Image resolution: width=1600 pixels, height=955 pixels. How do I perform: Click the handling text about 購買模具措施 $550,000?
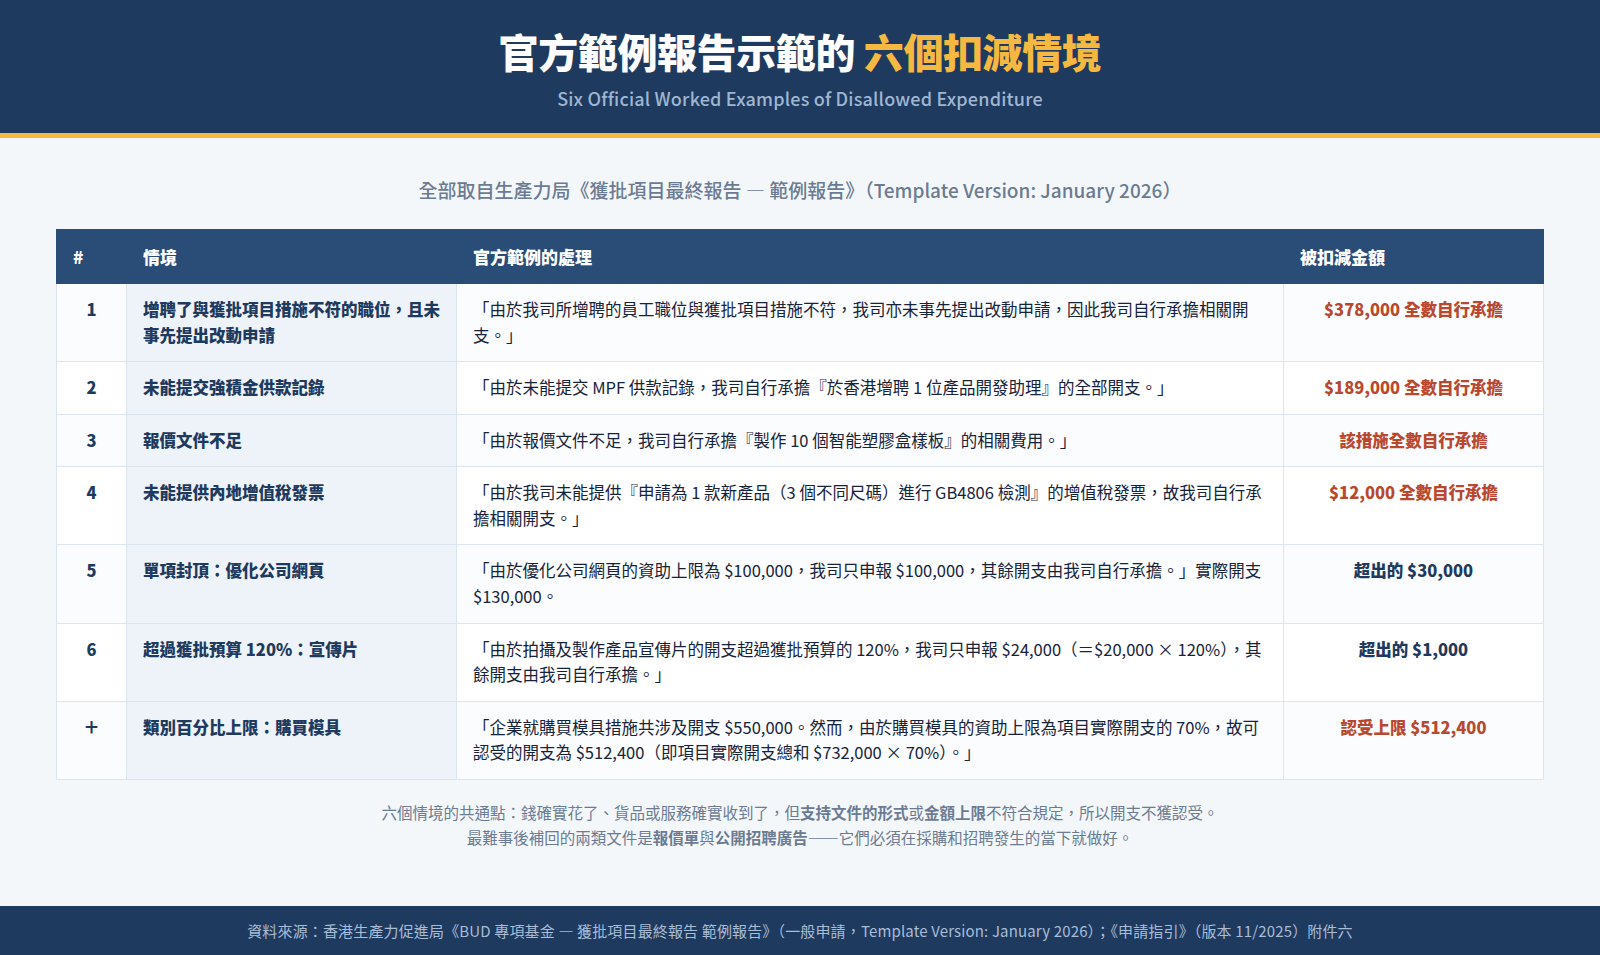pos(868,741)
